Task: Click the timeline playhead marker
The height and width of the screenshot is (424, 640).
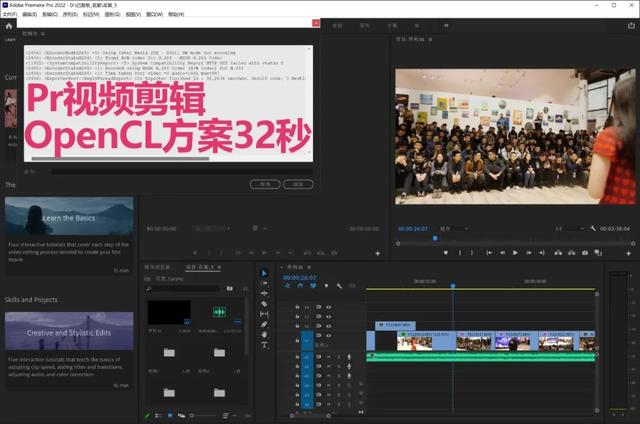Action: [453, 286]
